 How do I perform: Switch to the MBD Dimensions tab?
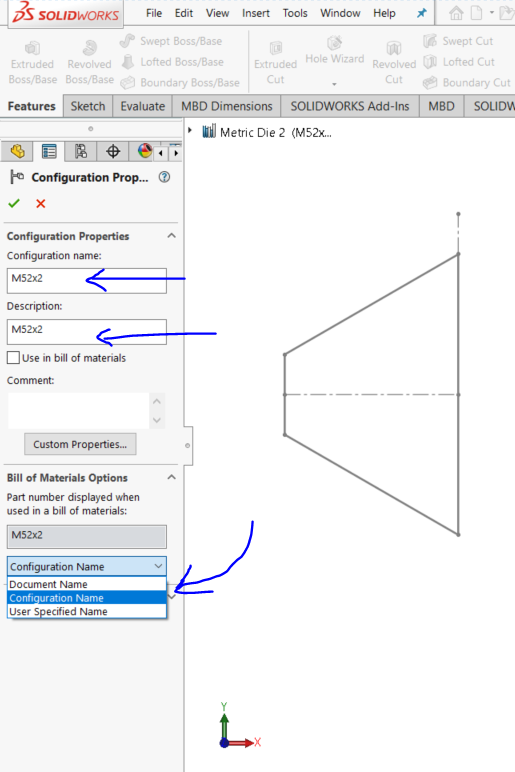[x=226, y=106]
